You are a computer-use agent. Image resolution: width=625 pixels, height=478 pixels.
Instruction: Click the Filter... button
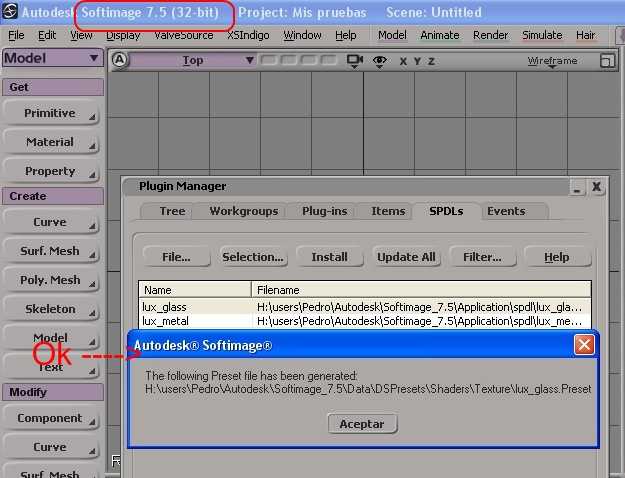[x=482, y=257]
